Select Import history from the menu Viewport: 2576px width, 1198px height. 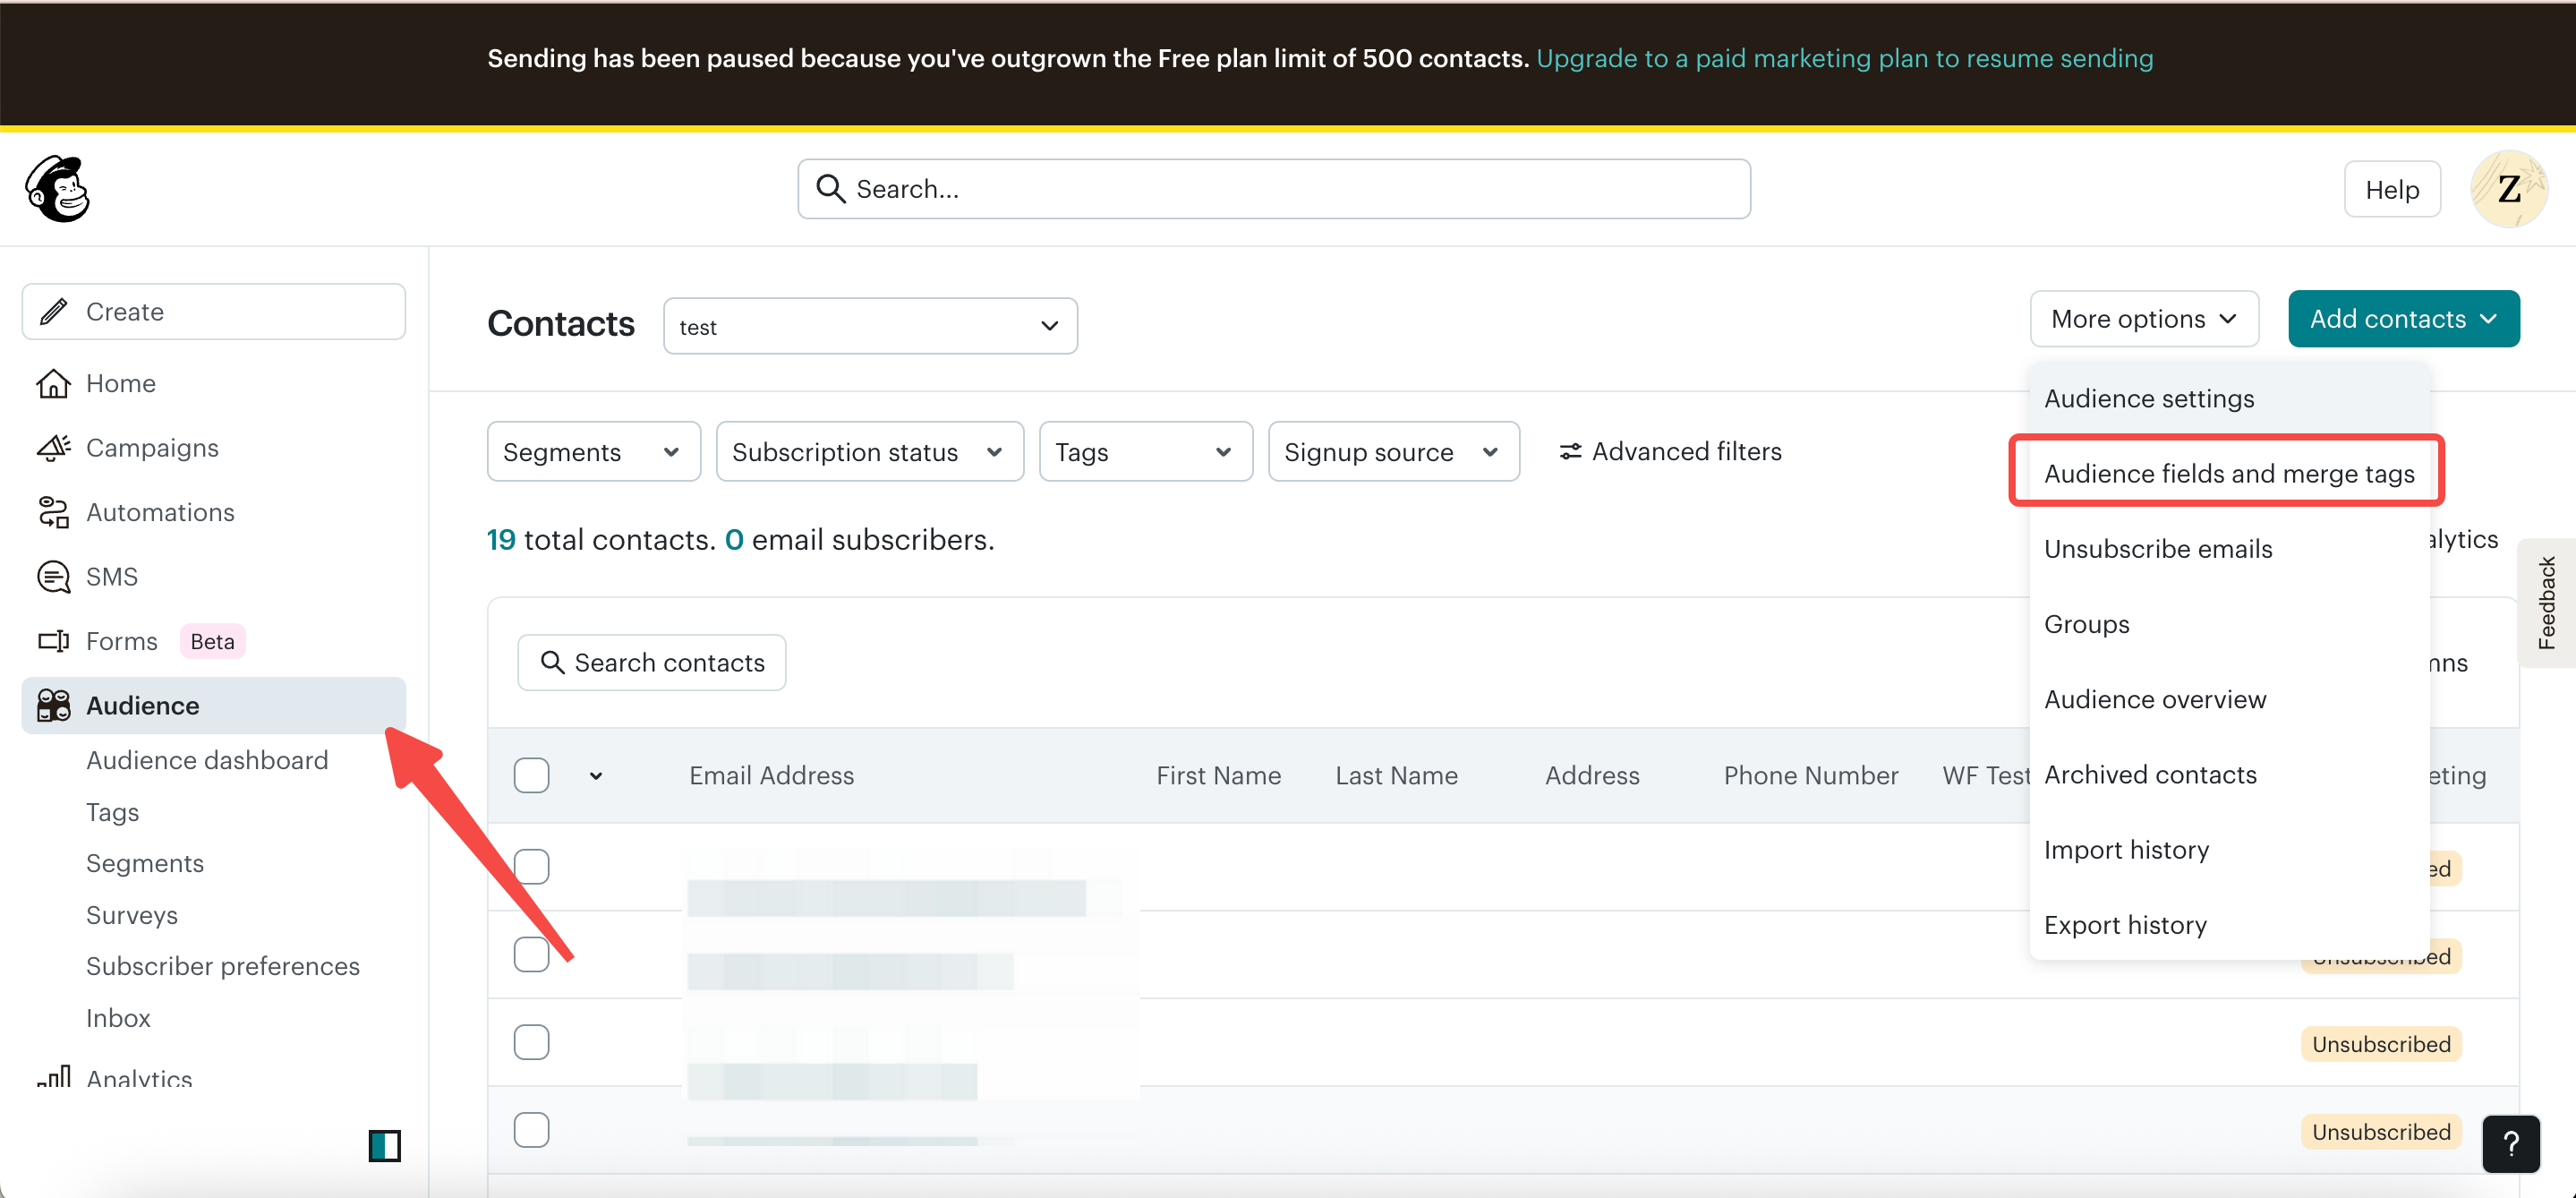[x=2126, y=849]
